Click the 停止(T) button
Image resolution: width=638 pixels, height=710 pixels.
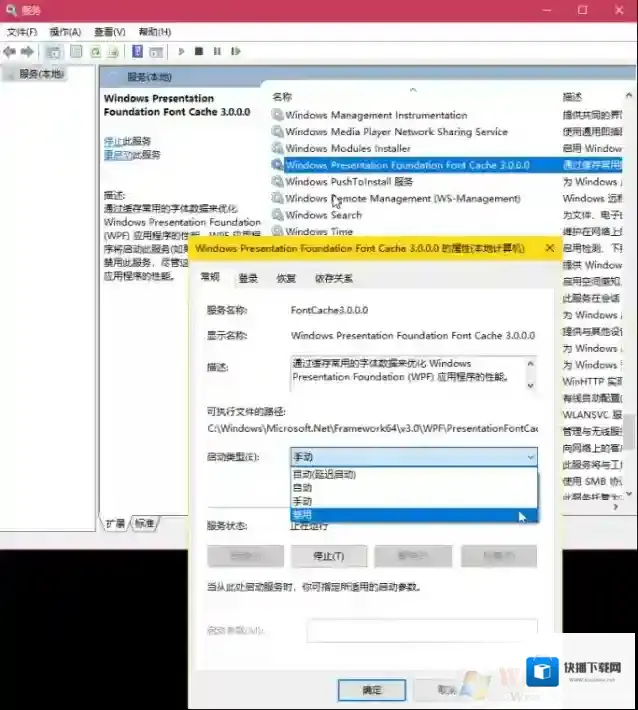(x=328, y=556)
